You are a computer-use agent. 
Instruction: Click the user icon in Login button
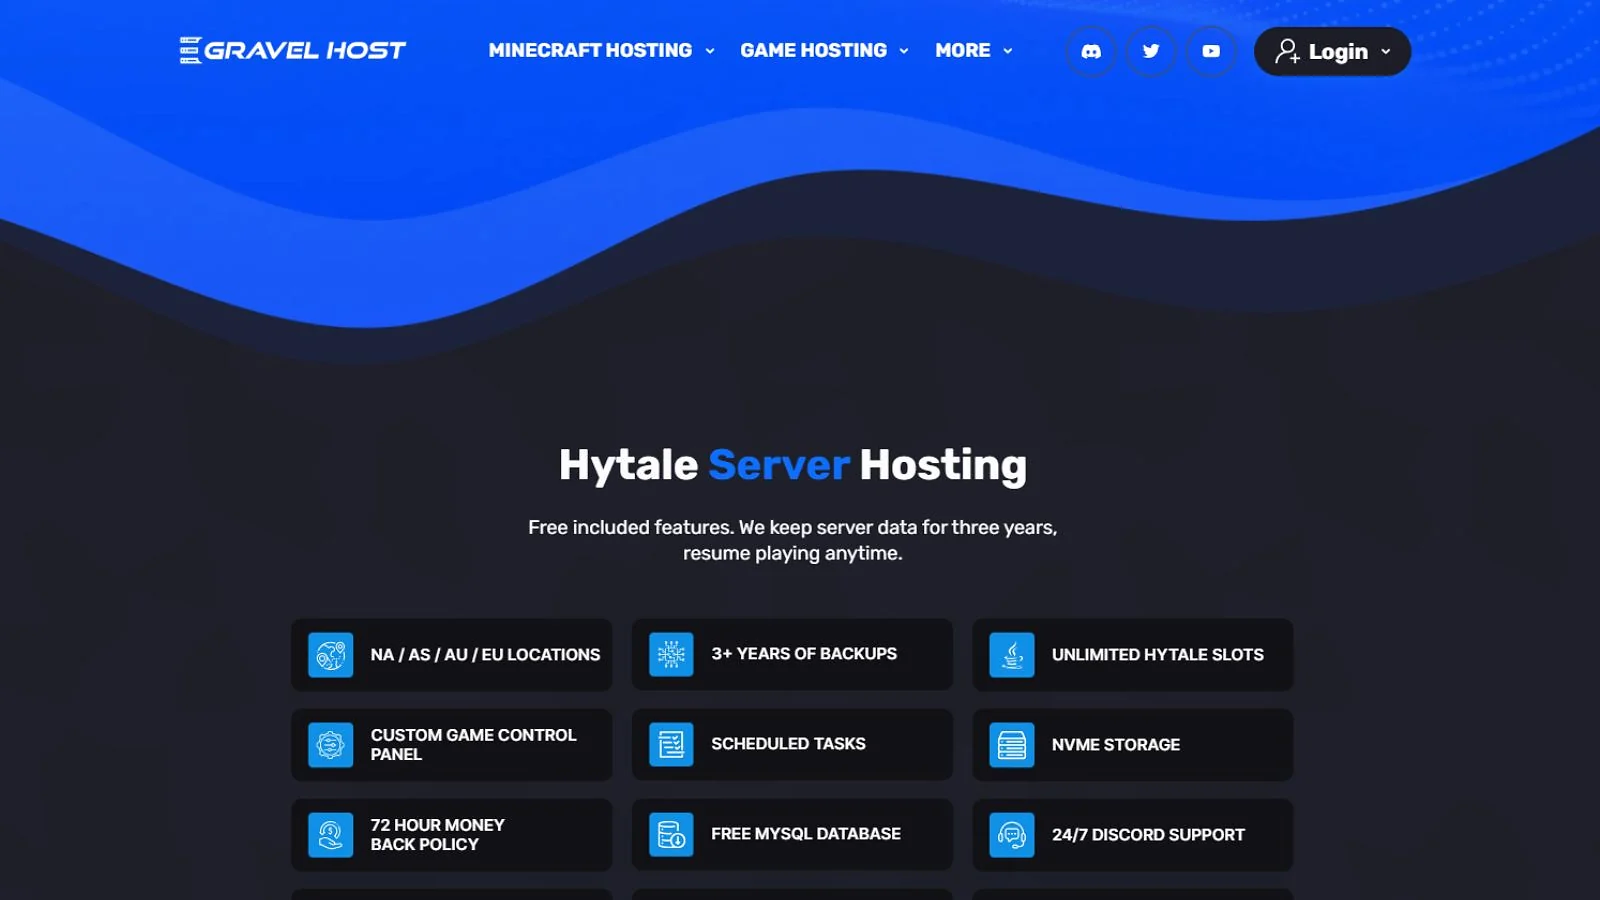(1287, 51)
